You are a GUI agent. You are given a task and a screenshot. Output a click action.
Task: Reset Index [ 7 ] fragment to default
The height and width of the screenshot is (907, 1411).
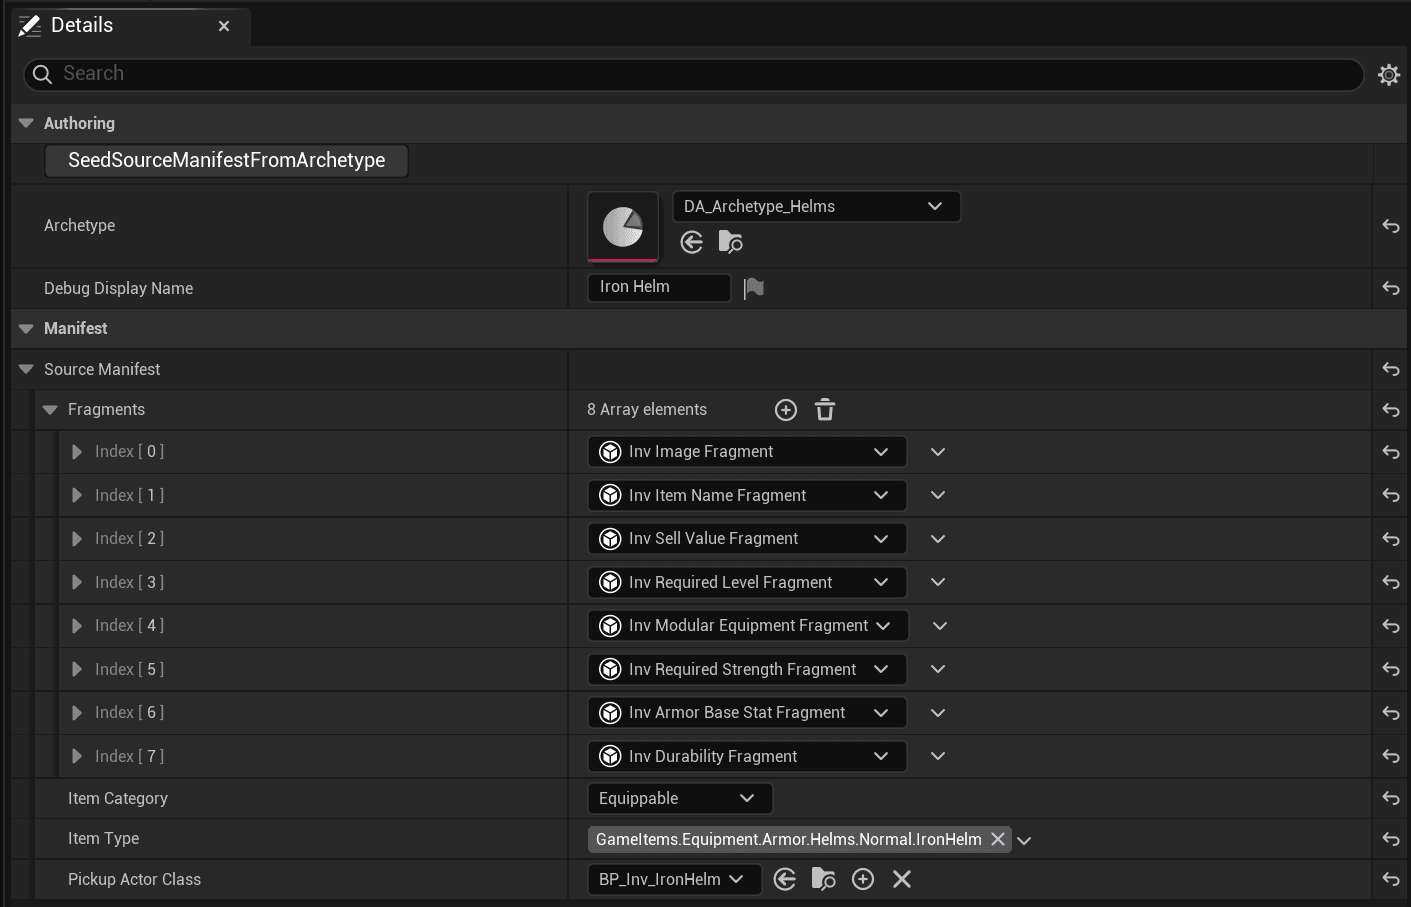1390,756
